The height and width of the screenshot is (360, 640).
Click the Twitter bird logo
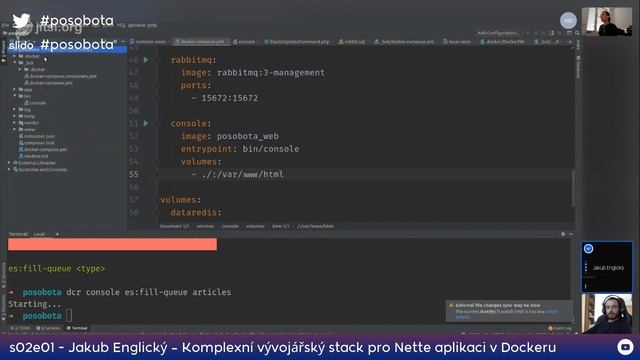tap(21, 21)
